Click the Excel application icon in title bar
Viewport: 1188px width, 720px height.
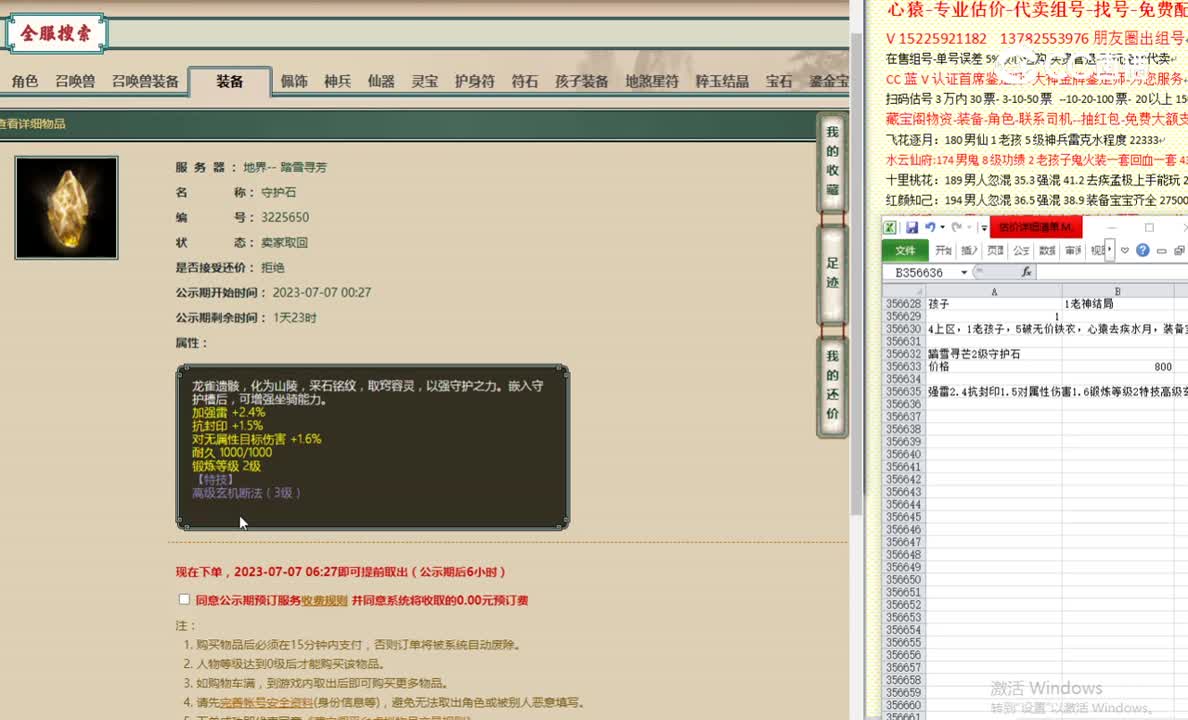point(891,227)
